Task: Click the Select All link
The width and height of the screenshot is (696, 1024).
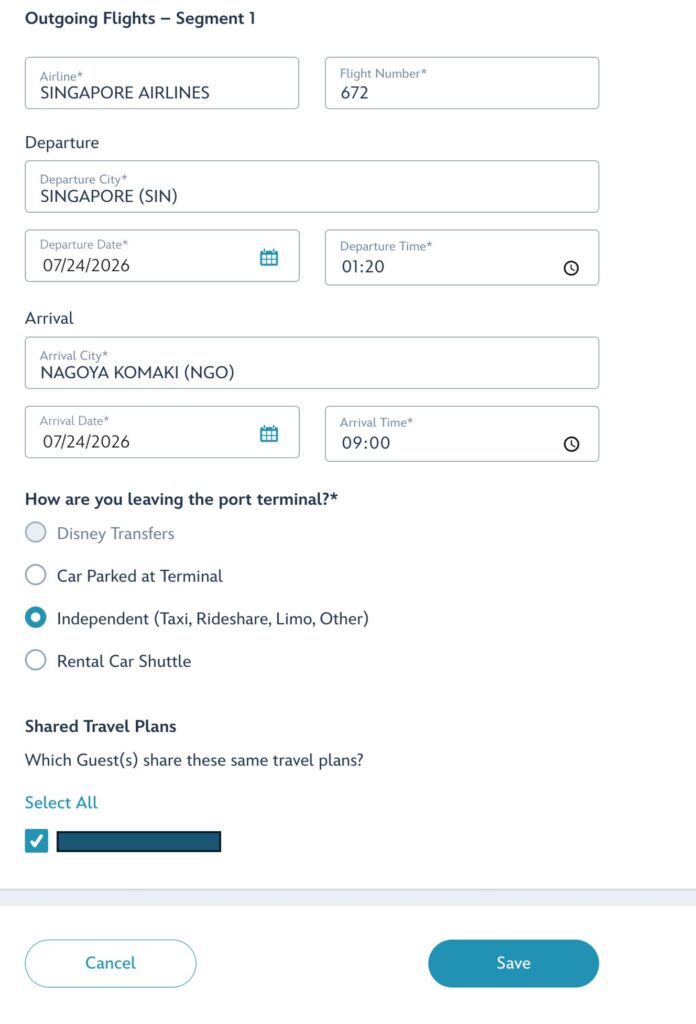Action: (61, 802)
